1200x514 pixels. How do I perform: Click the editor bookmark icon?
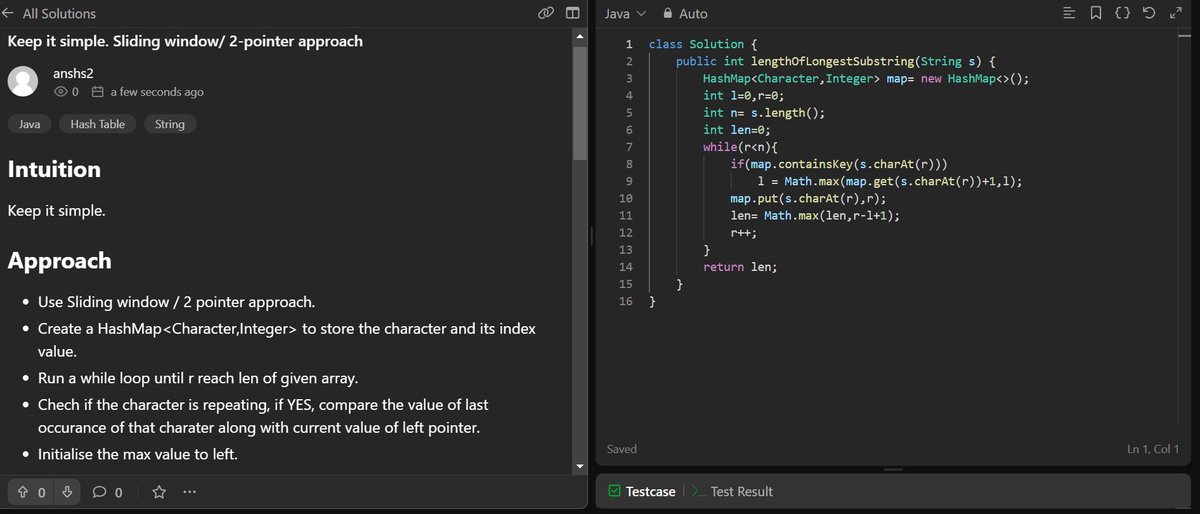1096,13
